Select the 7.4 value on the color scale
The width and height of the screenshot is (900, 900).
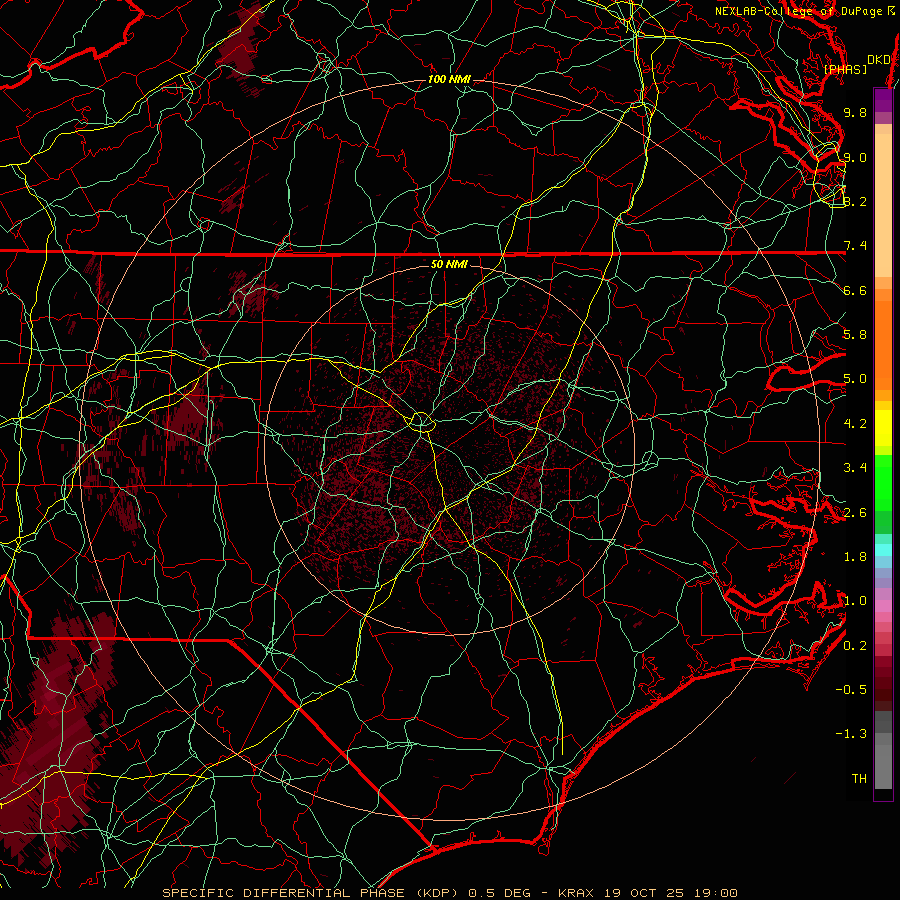click(x=855, y=246)
